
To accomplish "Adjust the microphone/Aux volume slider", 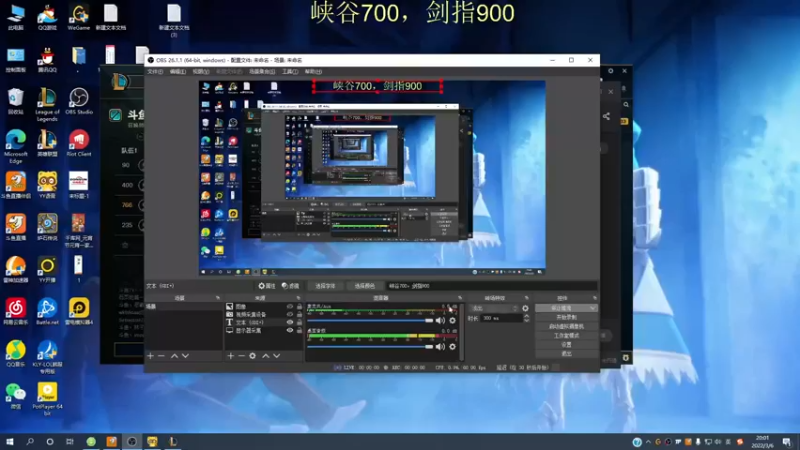I will coord(370,320).
